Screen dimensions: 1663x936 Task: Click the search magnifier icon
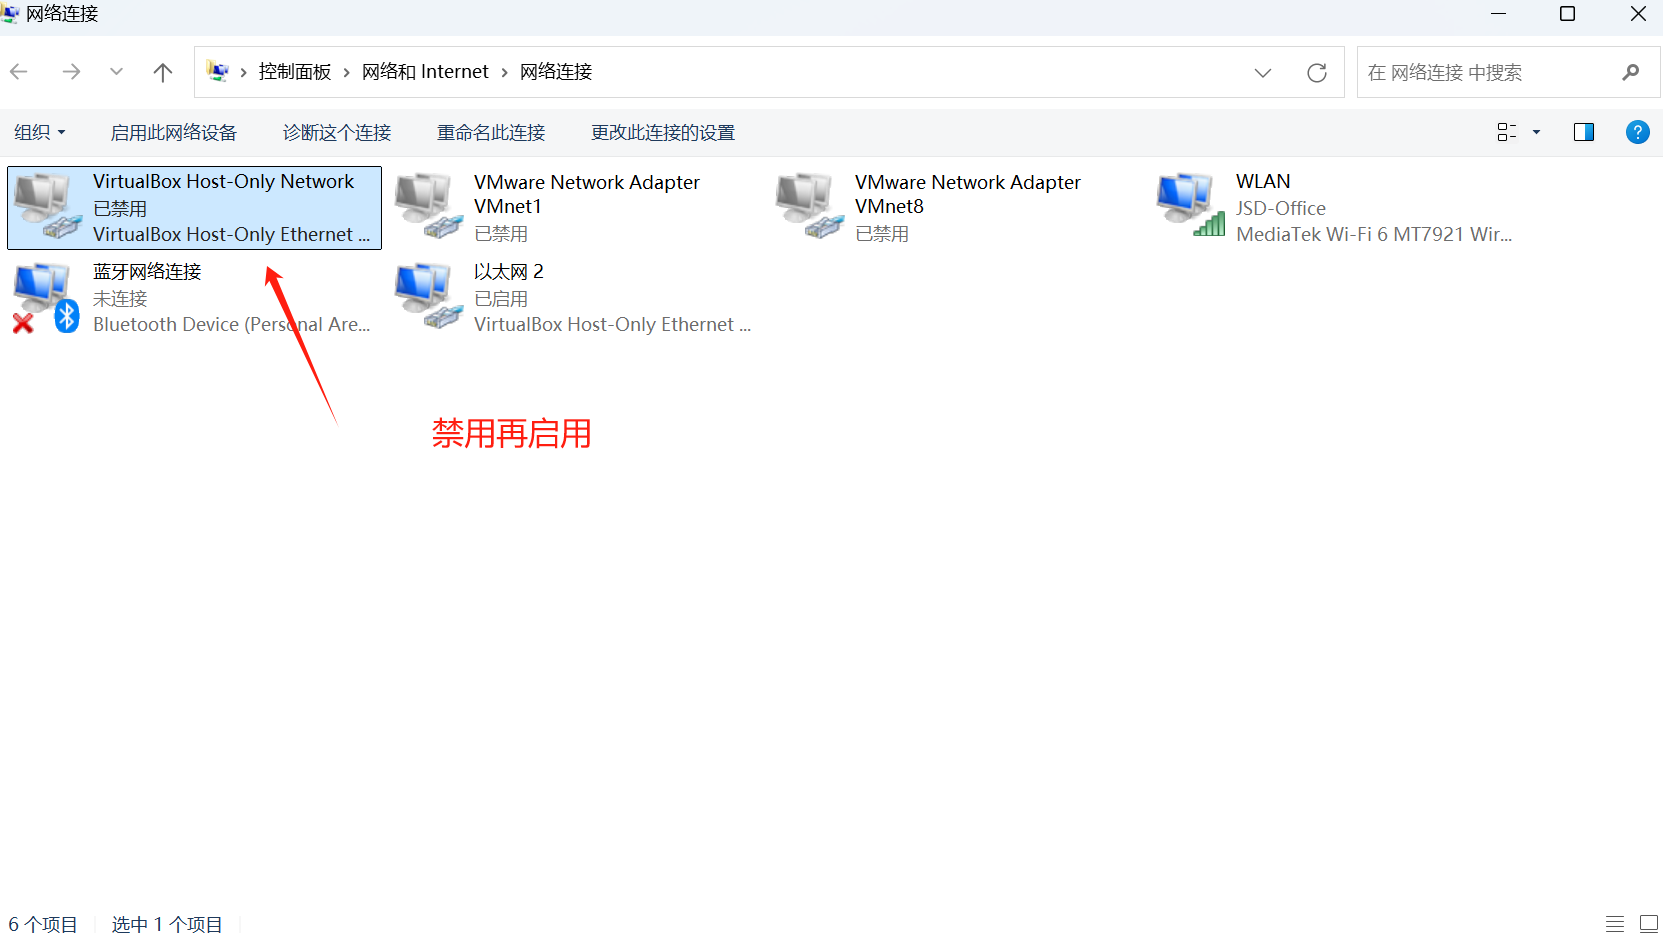pyautogui.click(x=1631, y=72)
